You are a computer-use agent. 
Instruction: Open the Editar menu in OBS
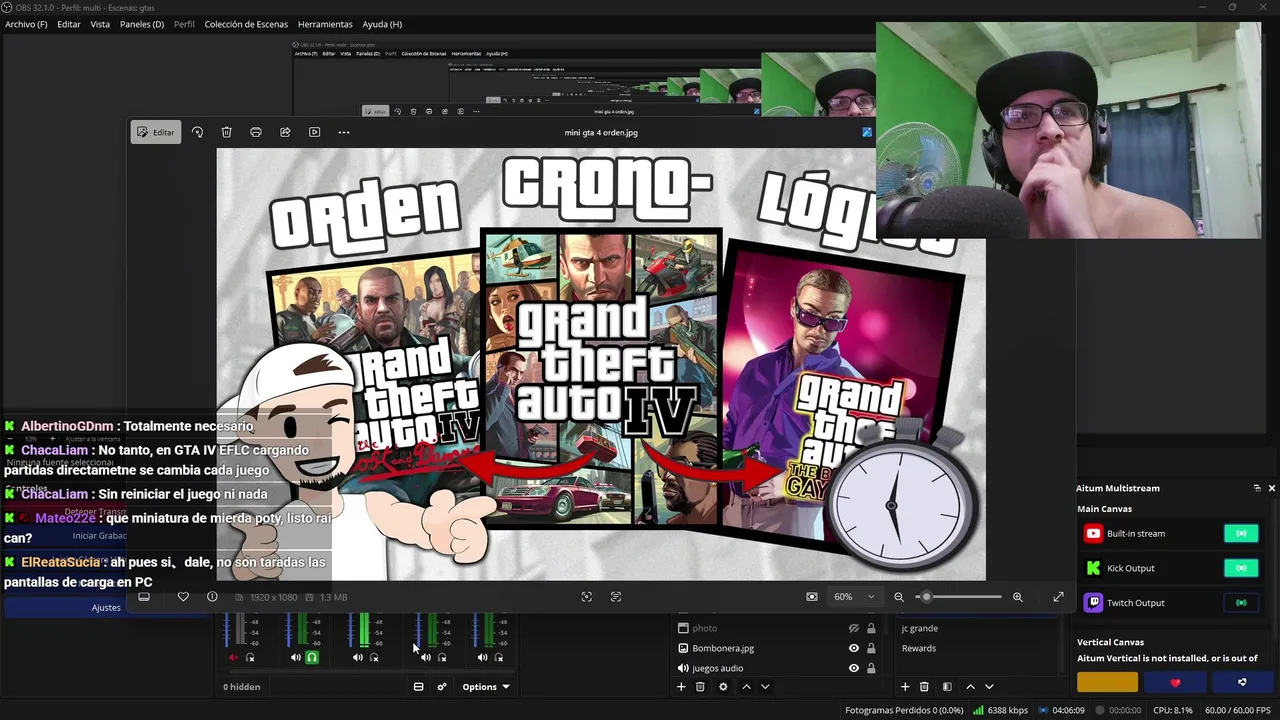point(69,24)
